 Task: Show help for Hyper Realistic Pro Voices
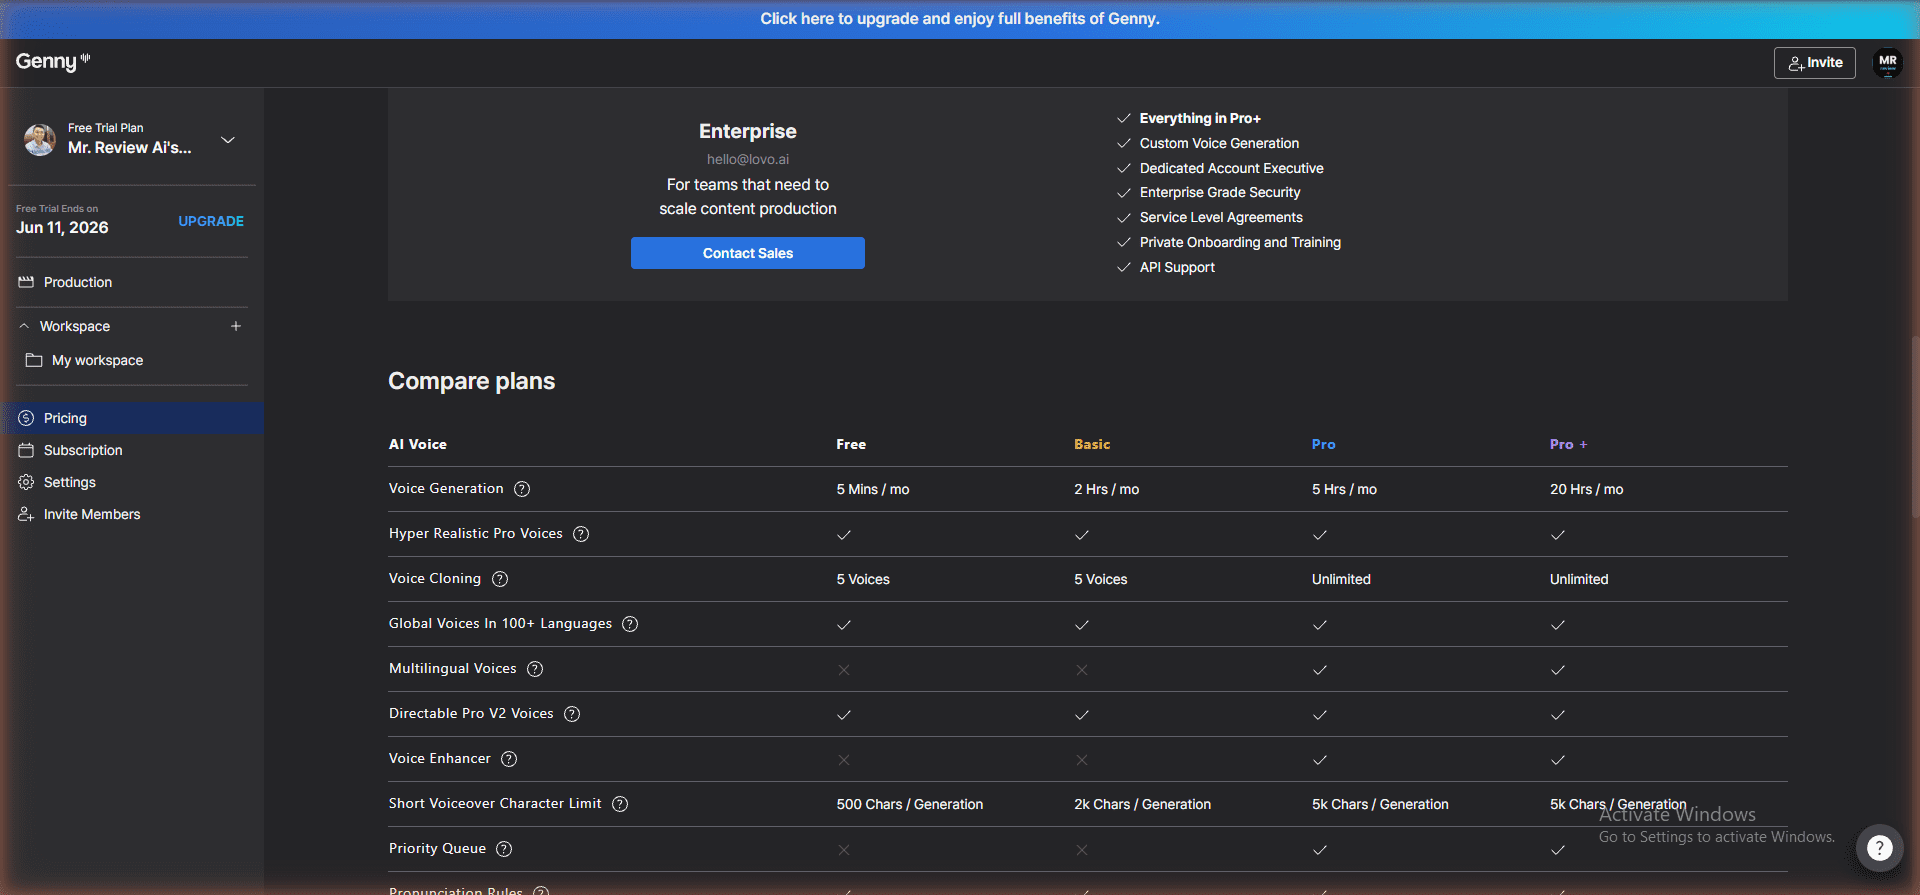coord(581,534)
